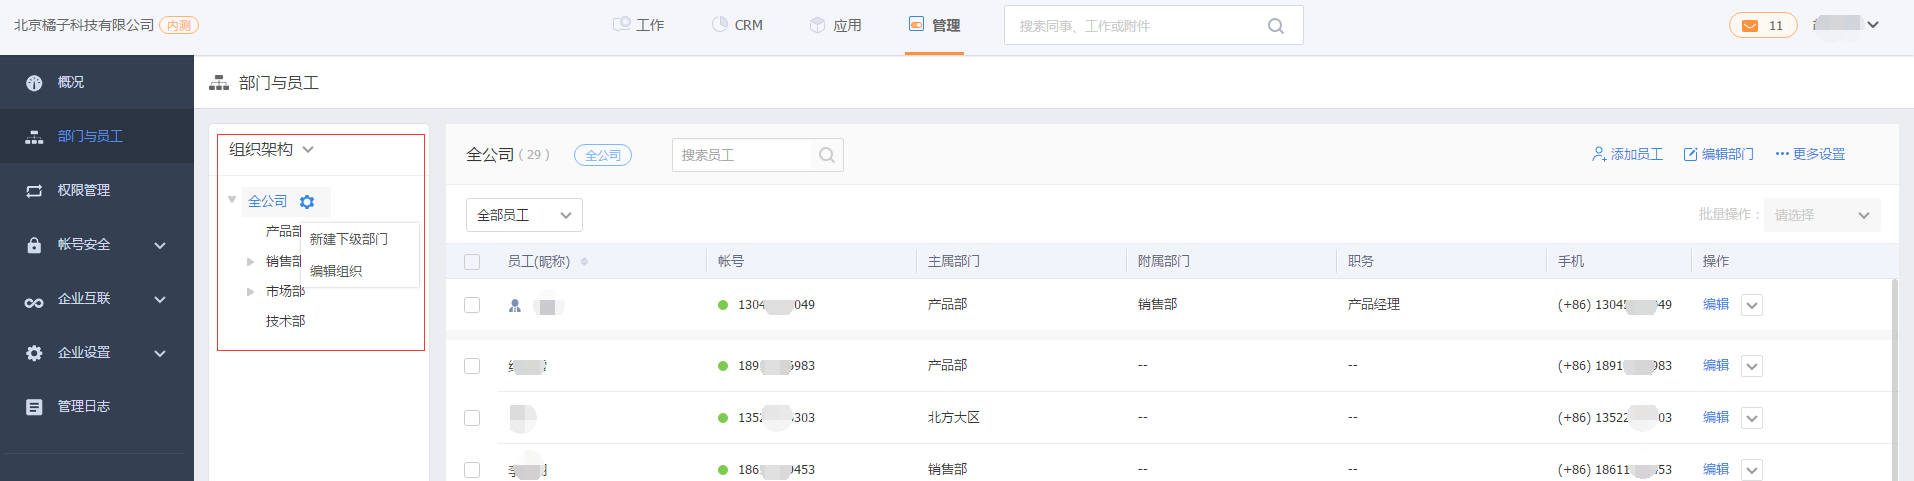Click the 全公司 pill tag beside count
Viewport: 1914px width, 481px height.
click(603, 155)
